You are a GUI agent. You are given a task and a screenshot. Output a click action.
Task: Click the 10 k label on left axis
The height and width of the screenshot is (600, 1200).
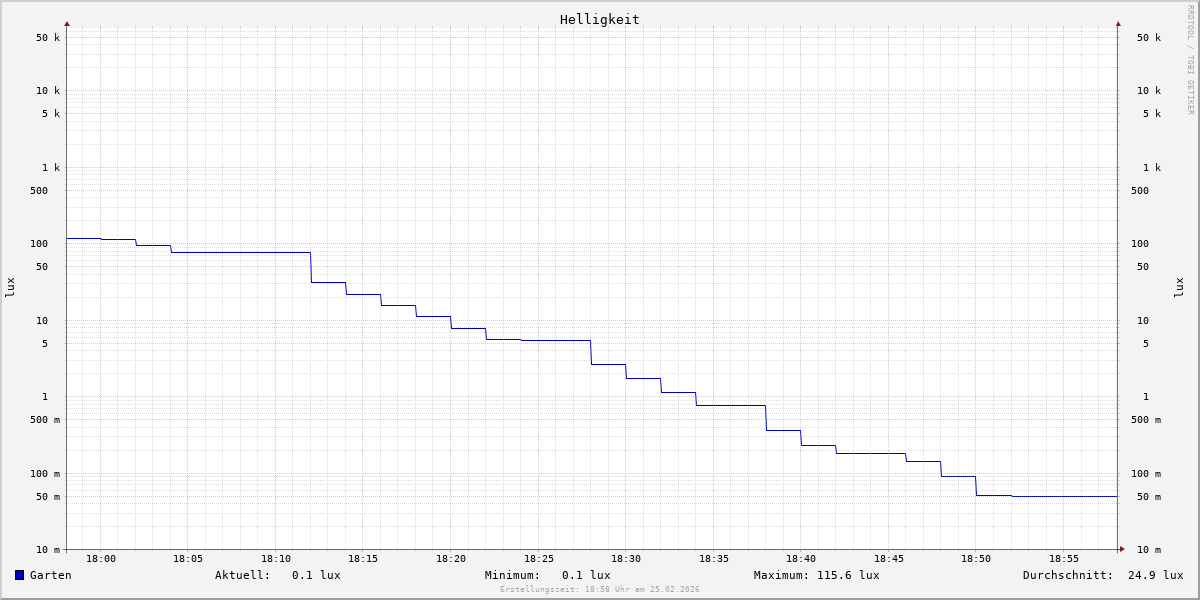48,91
